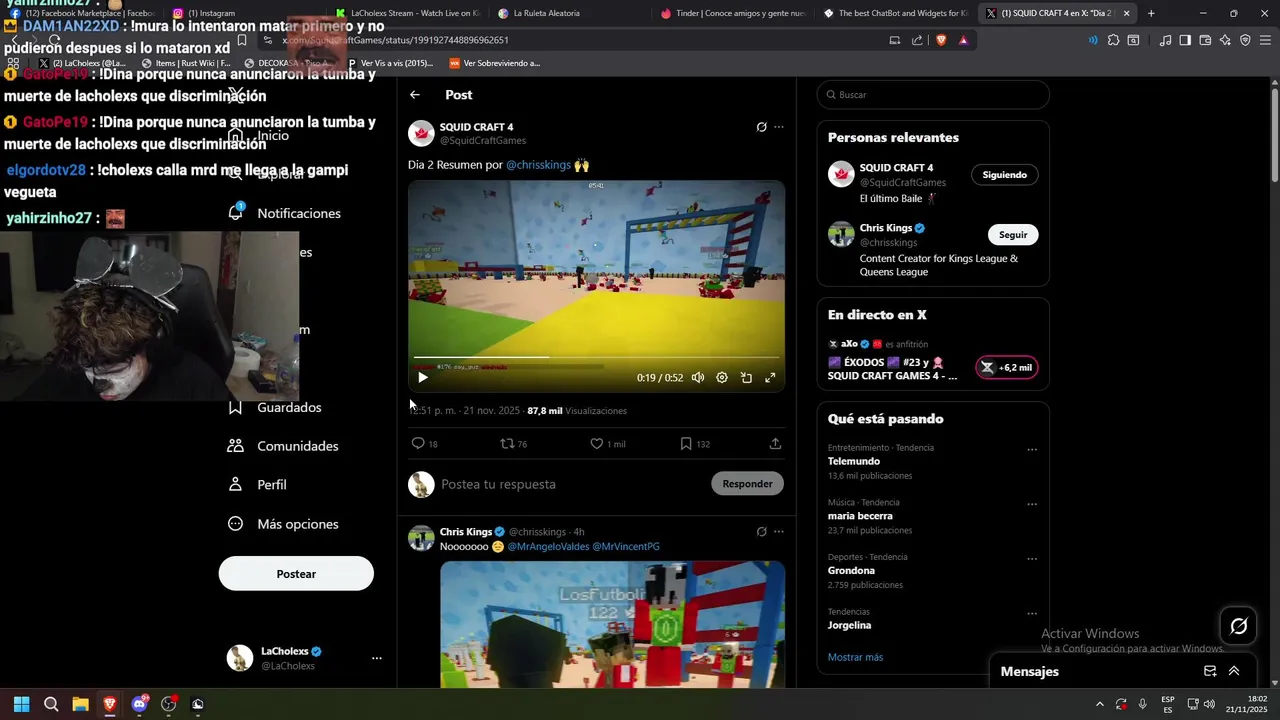The width and height of the screenshot is (1280, 720).
Task: Join the live space with +6,2 mil
Action: point(1006,368)
